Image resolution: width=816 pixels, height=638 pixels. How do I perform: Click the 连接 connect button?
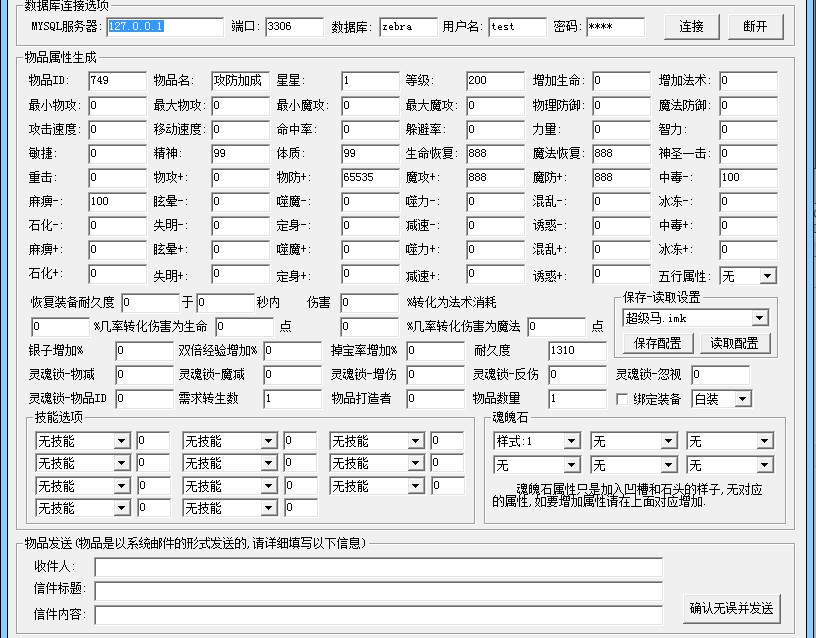click(692, 27)
